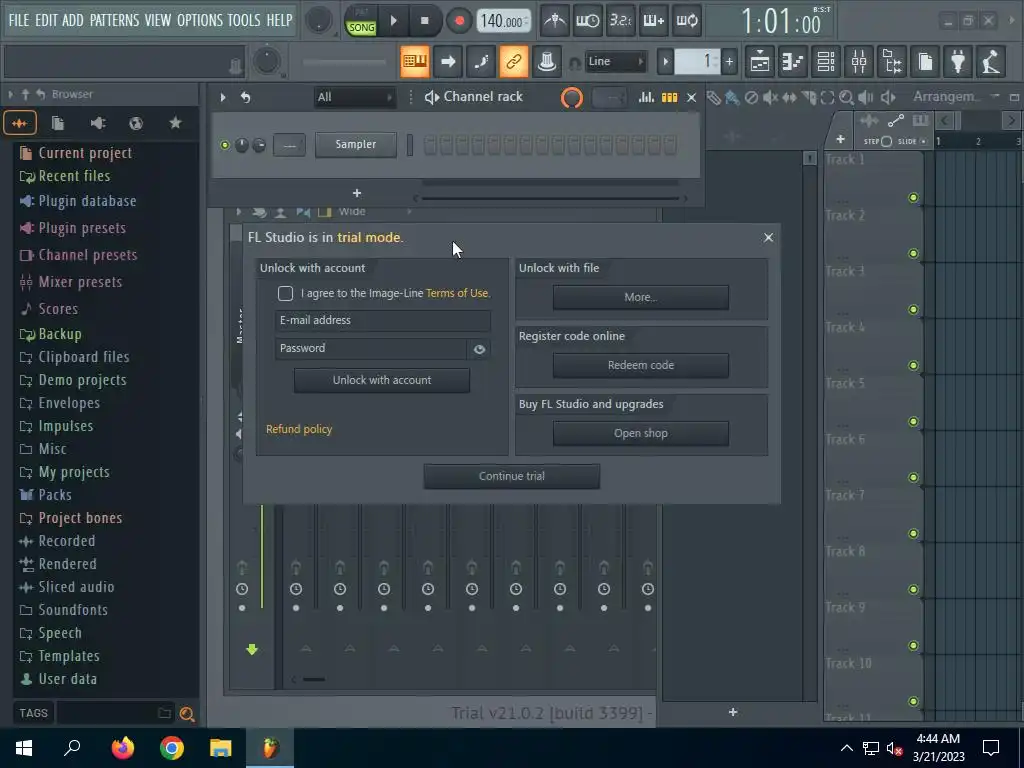Open Windows Start menu
This screenshot has width=1024, height=768.
coord(24,748)
